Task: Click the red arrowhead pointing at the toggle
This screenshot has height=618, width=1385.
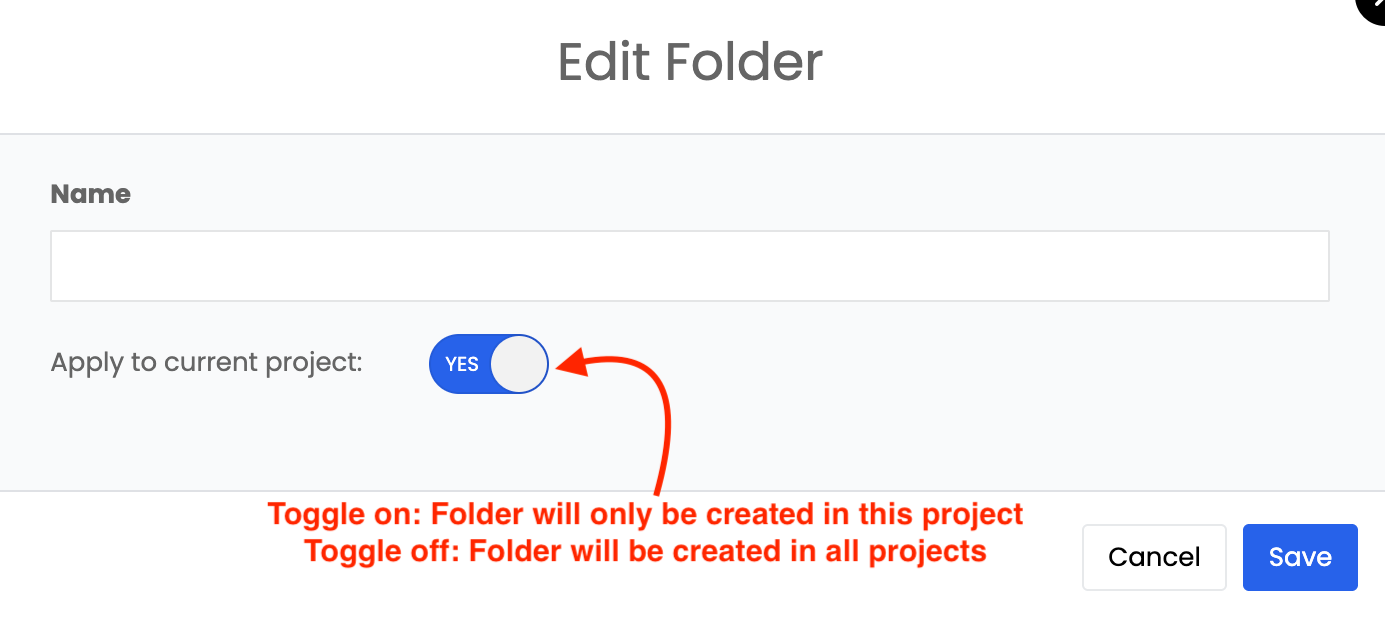Action: coord(572,364)
